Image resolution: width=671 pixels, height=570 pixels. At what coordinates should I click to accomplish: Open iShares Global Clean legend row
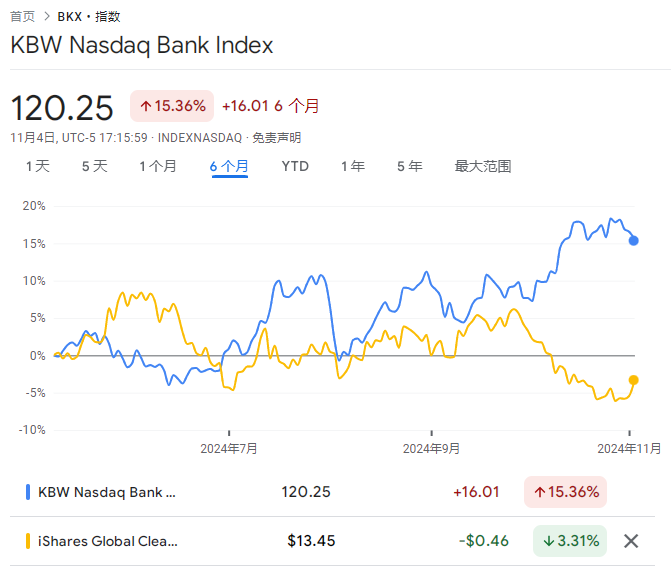107,541
